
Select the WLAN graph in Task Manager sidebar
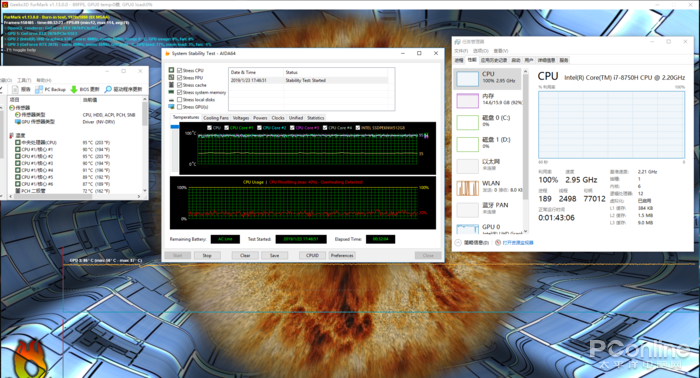(467, 188)
